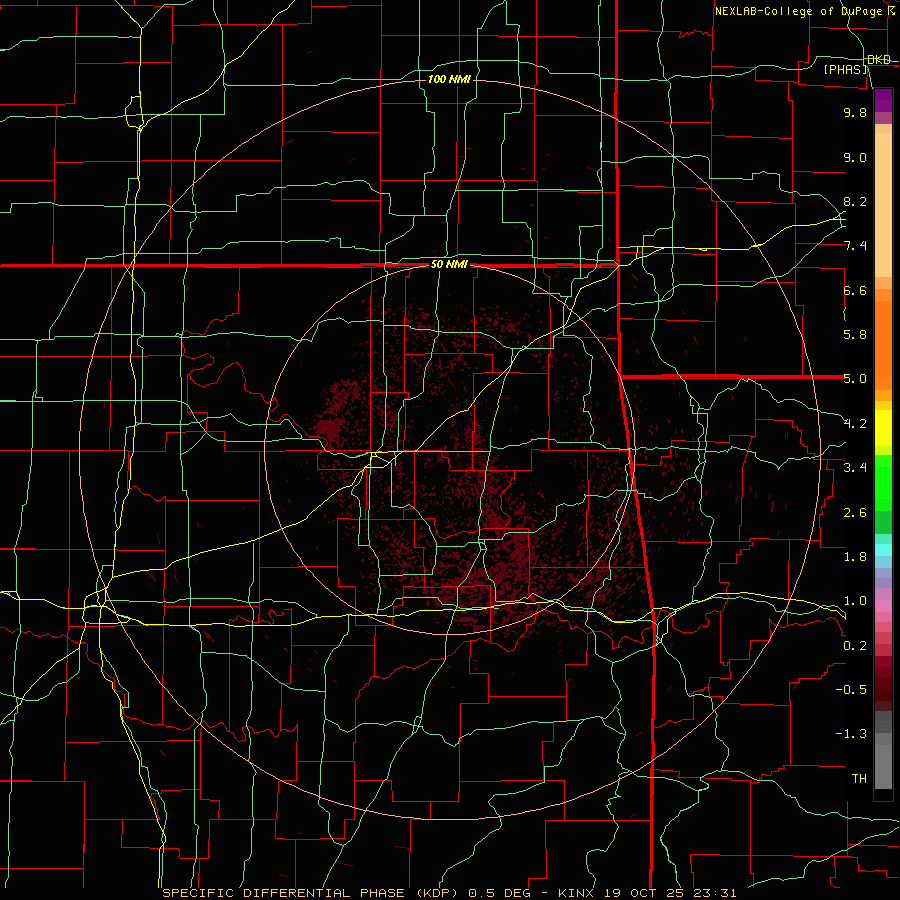This screenshot has height=900, width=900.
Task: Click the 0.2 scale value
Action: pyautogui.click(x=855, y=646)
